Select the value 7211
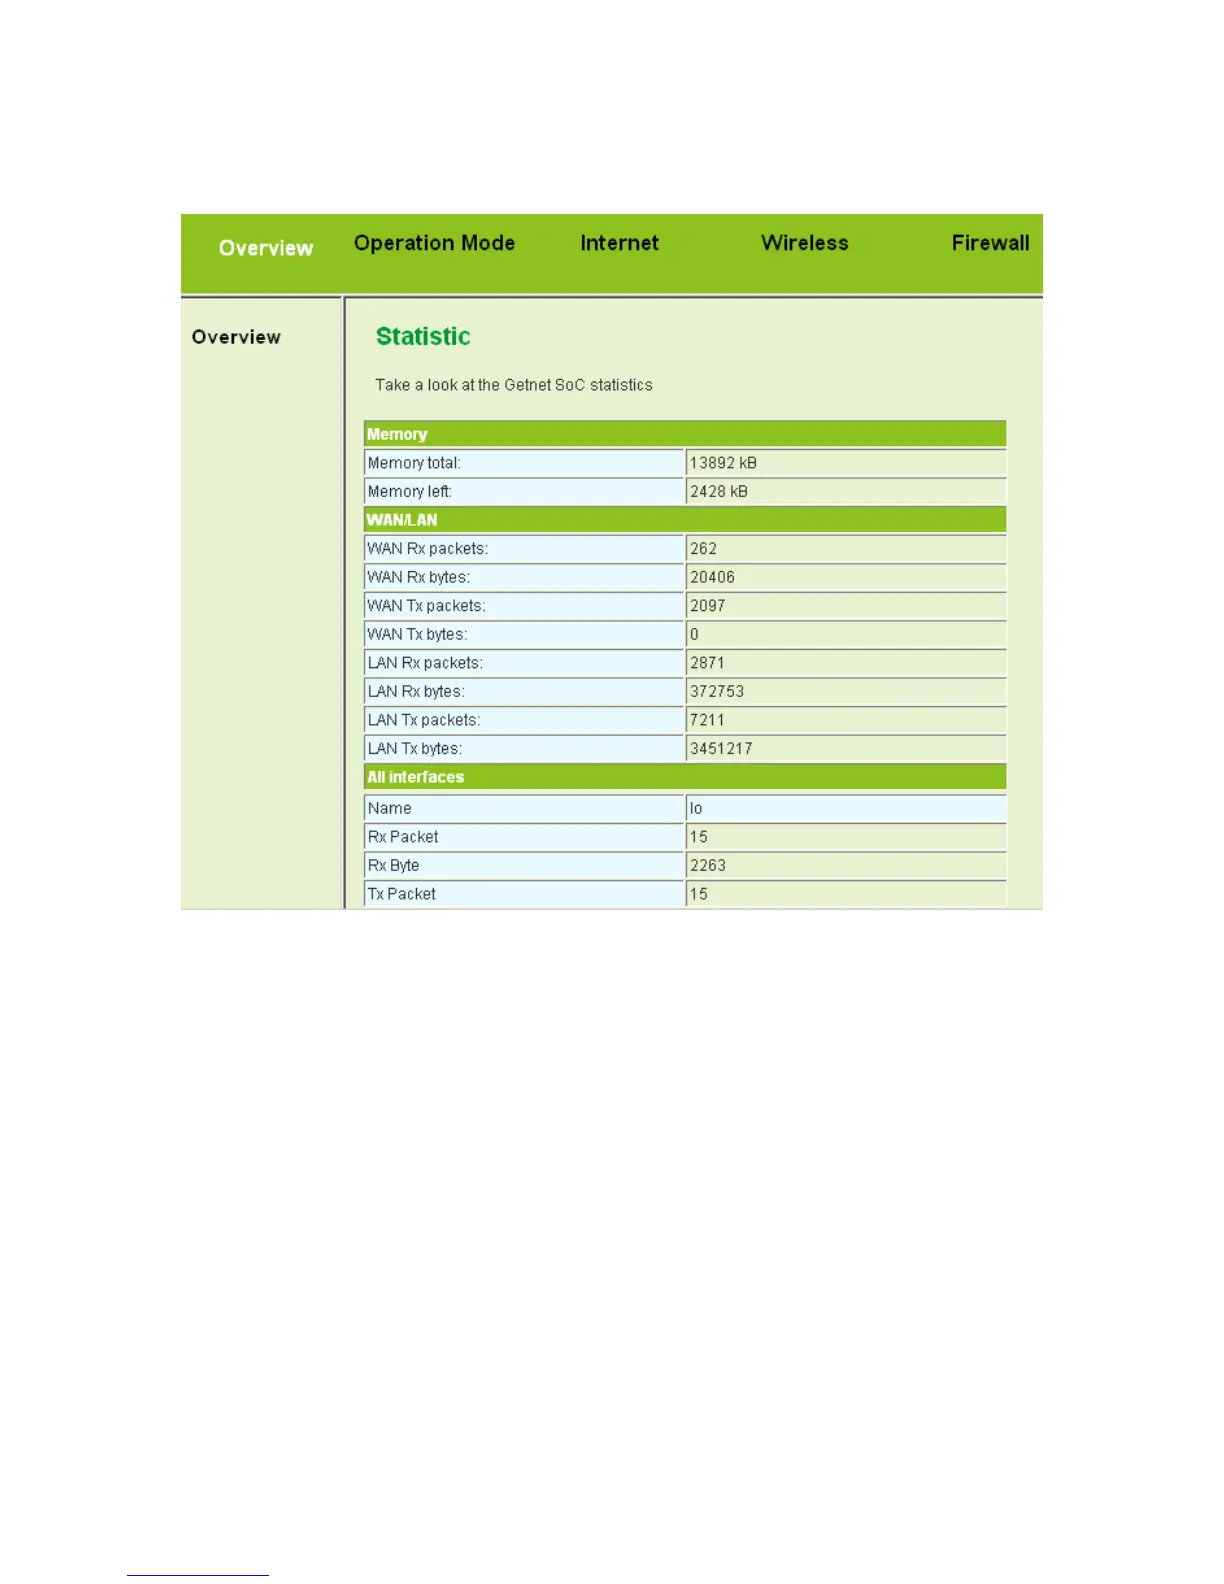The image size is (1224, 1584). click(707, 720)
